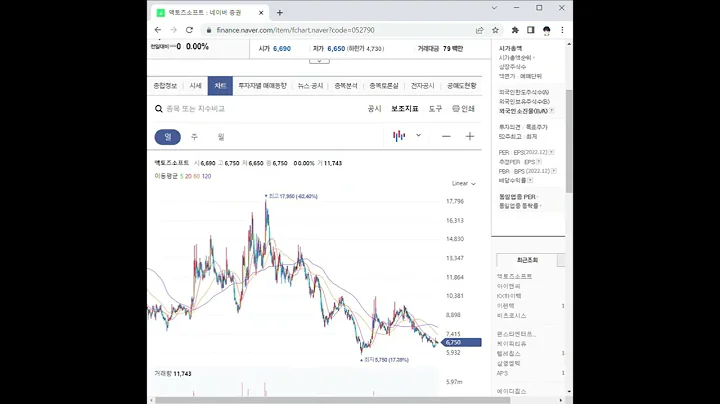The image size is (720, 404).
Task: Open chart type dropdown arrow beside candlestick icon
Action: click(418, 135)
